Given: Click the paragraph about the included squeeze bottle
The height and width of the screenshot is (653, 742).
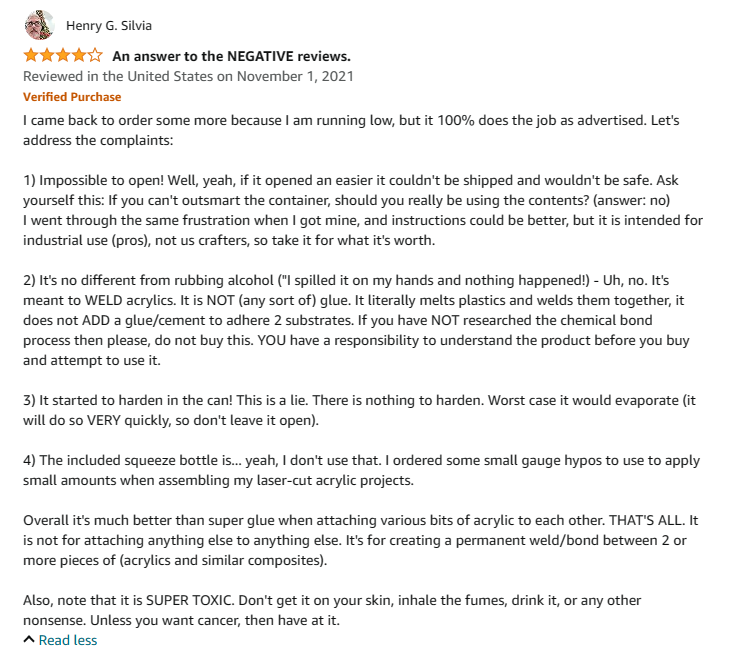Looking at the screenshot, I should tap(362, 470).
